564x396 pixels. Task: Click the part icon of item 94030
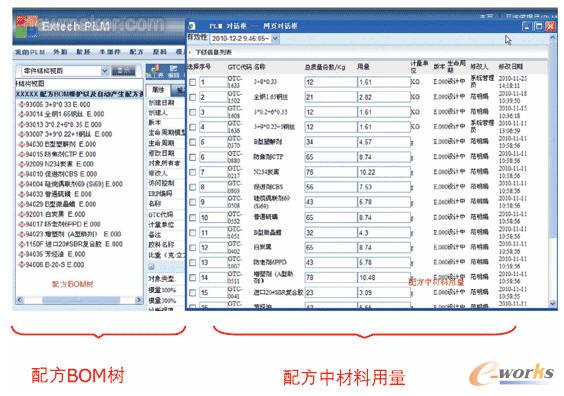coord(22,144)
